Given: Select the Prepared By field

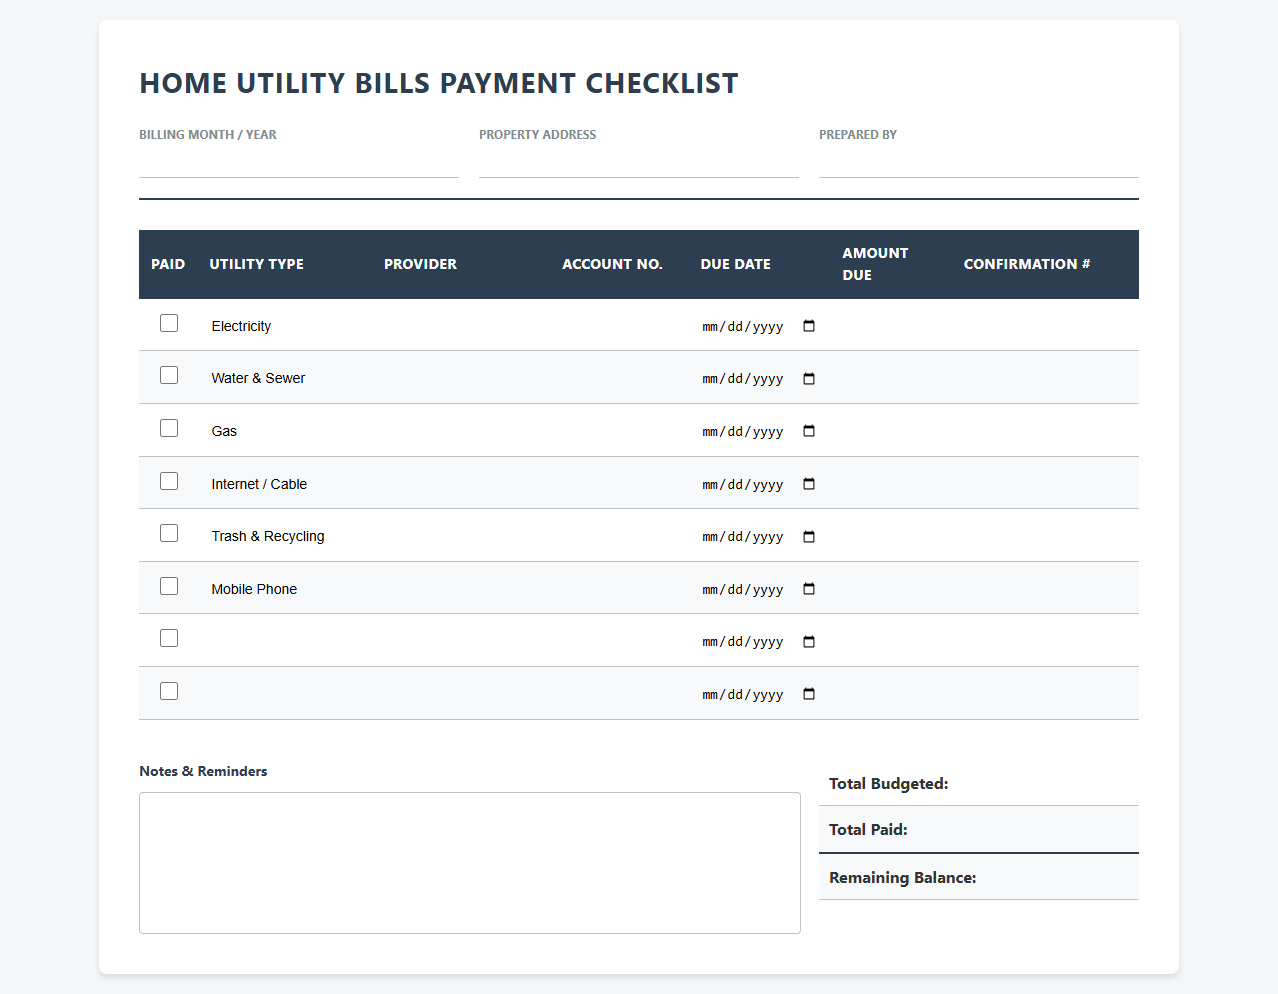Looking at the screenshot, I should coord(979,162).
